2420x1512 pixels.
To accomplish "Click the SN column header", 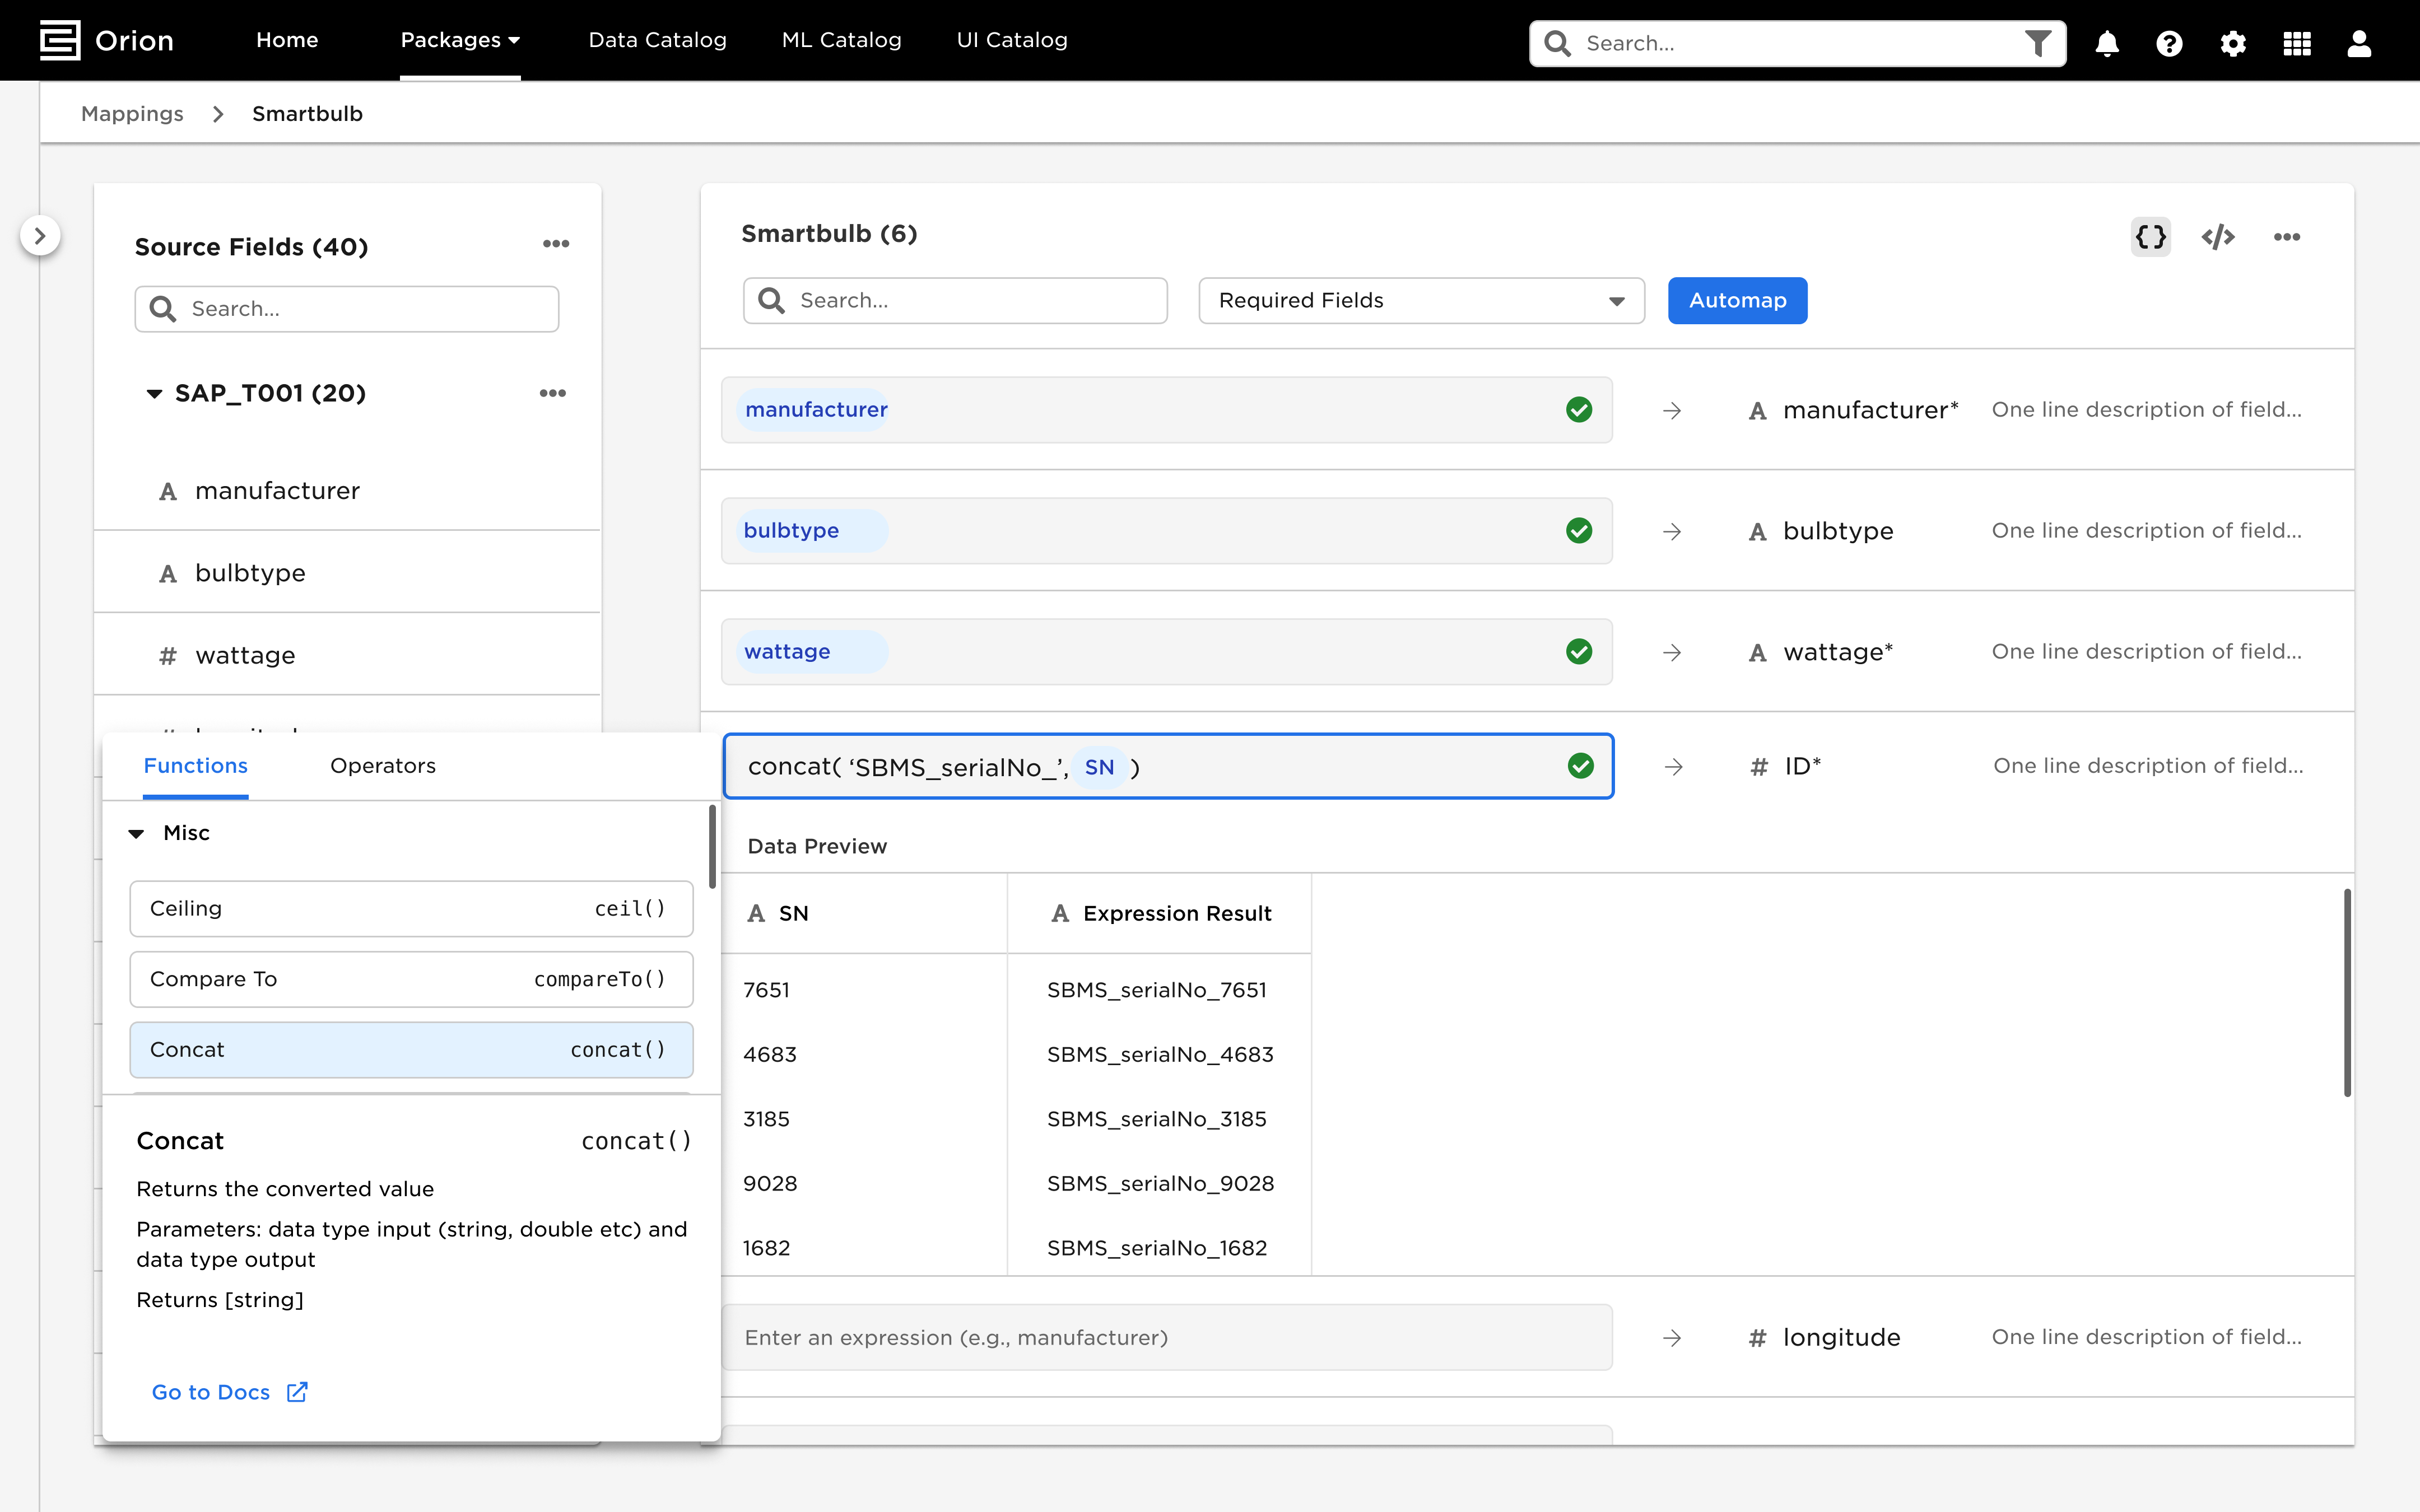I will 864,913.
